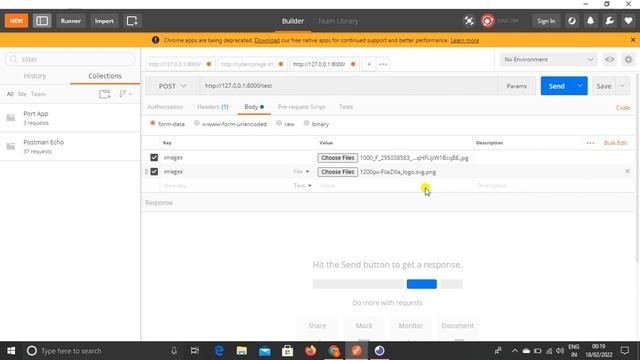Image resolution: width=640 pixels, height=360 pixels.
Task: Click the request URL input field
Action: tap(349, 86)
